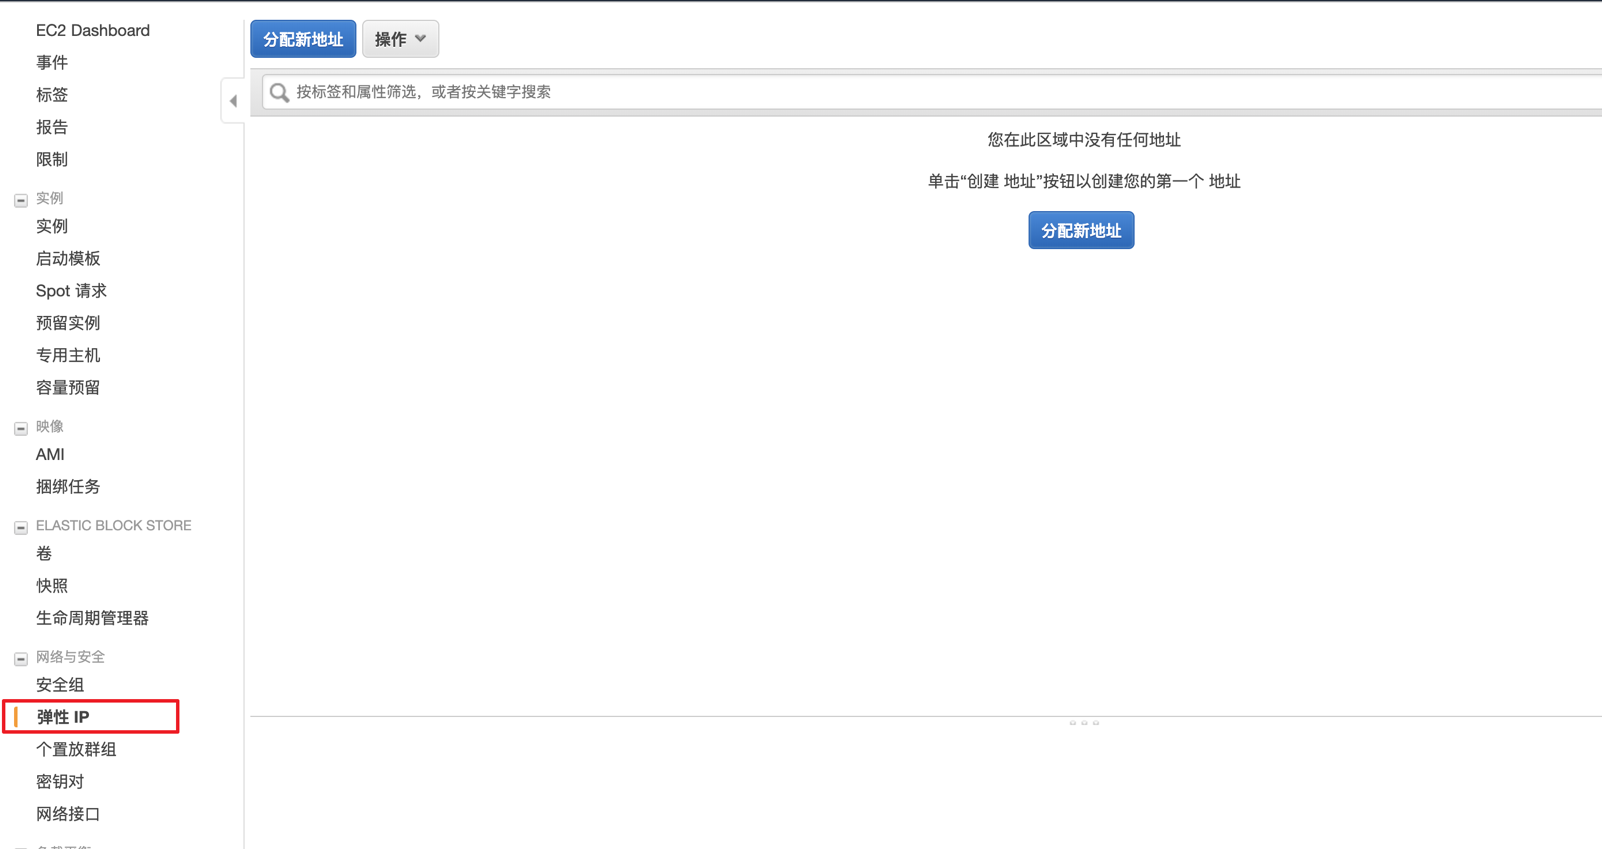The width and height of the screenshot is (1602, 849).
Task: Open 快照 under Elastic Block Store
Action: 52,586
